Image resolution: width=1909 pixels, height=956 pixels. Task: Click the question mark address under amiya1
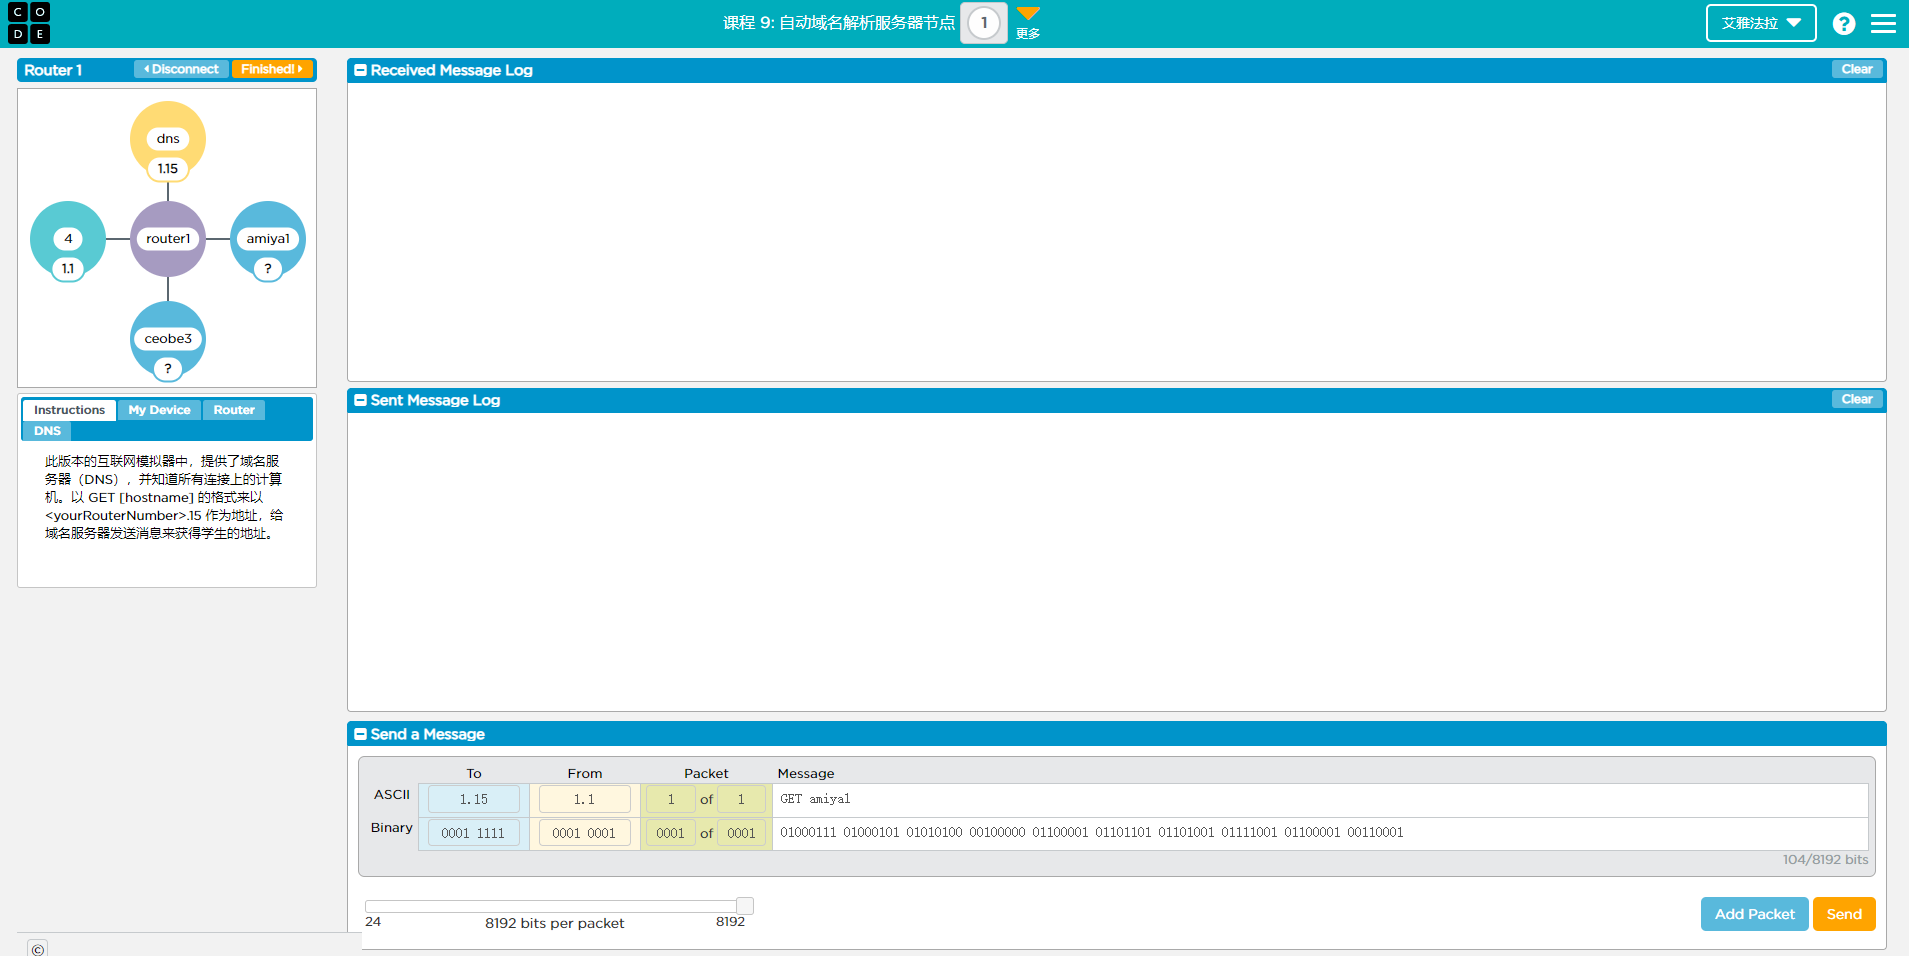[x=268, y=269]
